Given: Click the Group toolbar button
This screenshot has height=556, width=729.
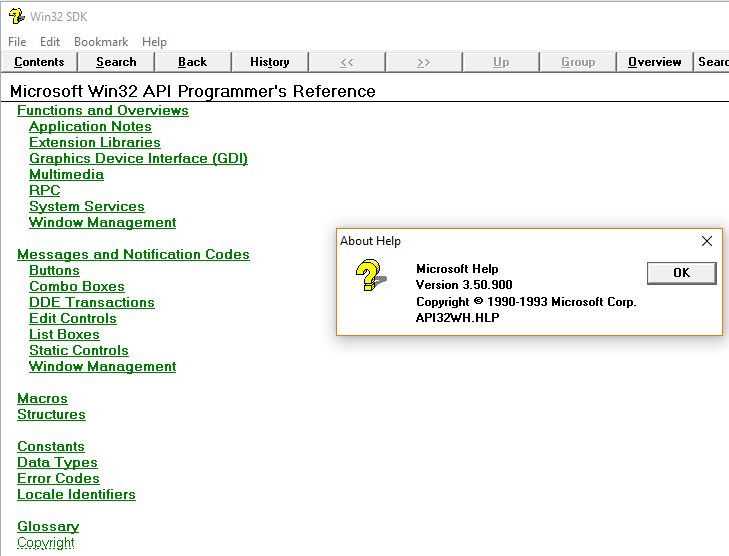Looking at the screenshot, I should [578, 62].
